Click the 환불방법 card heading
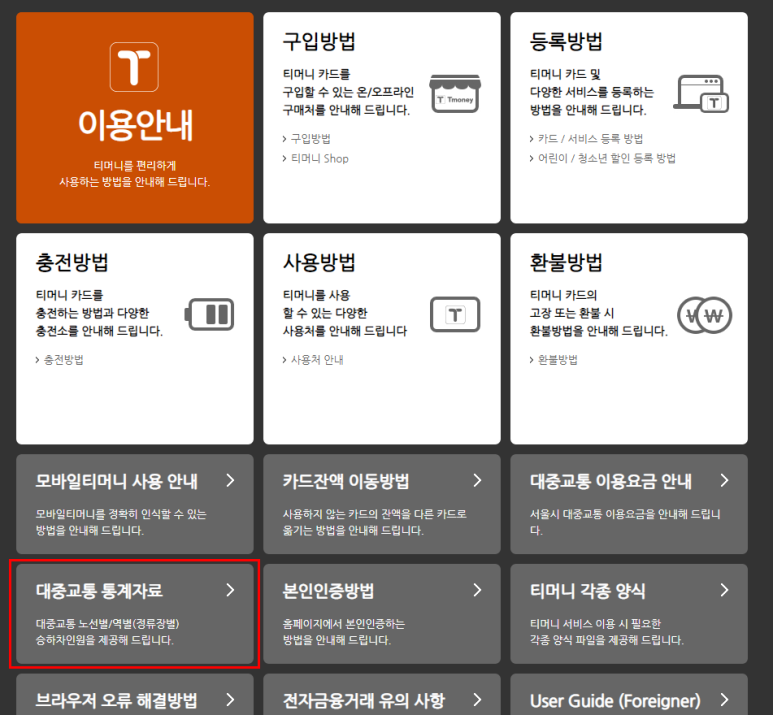 566,262
